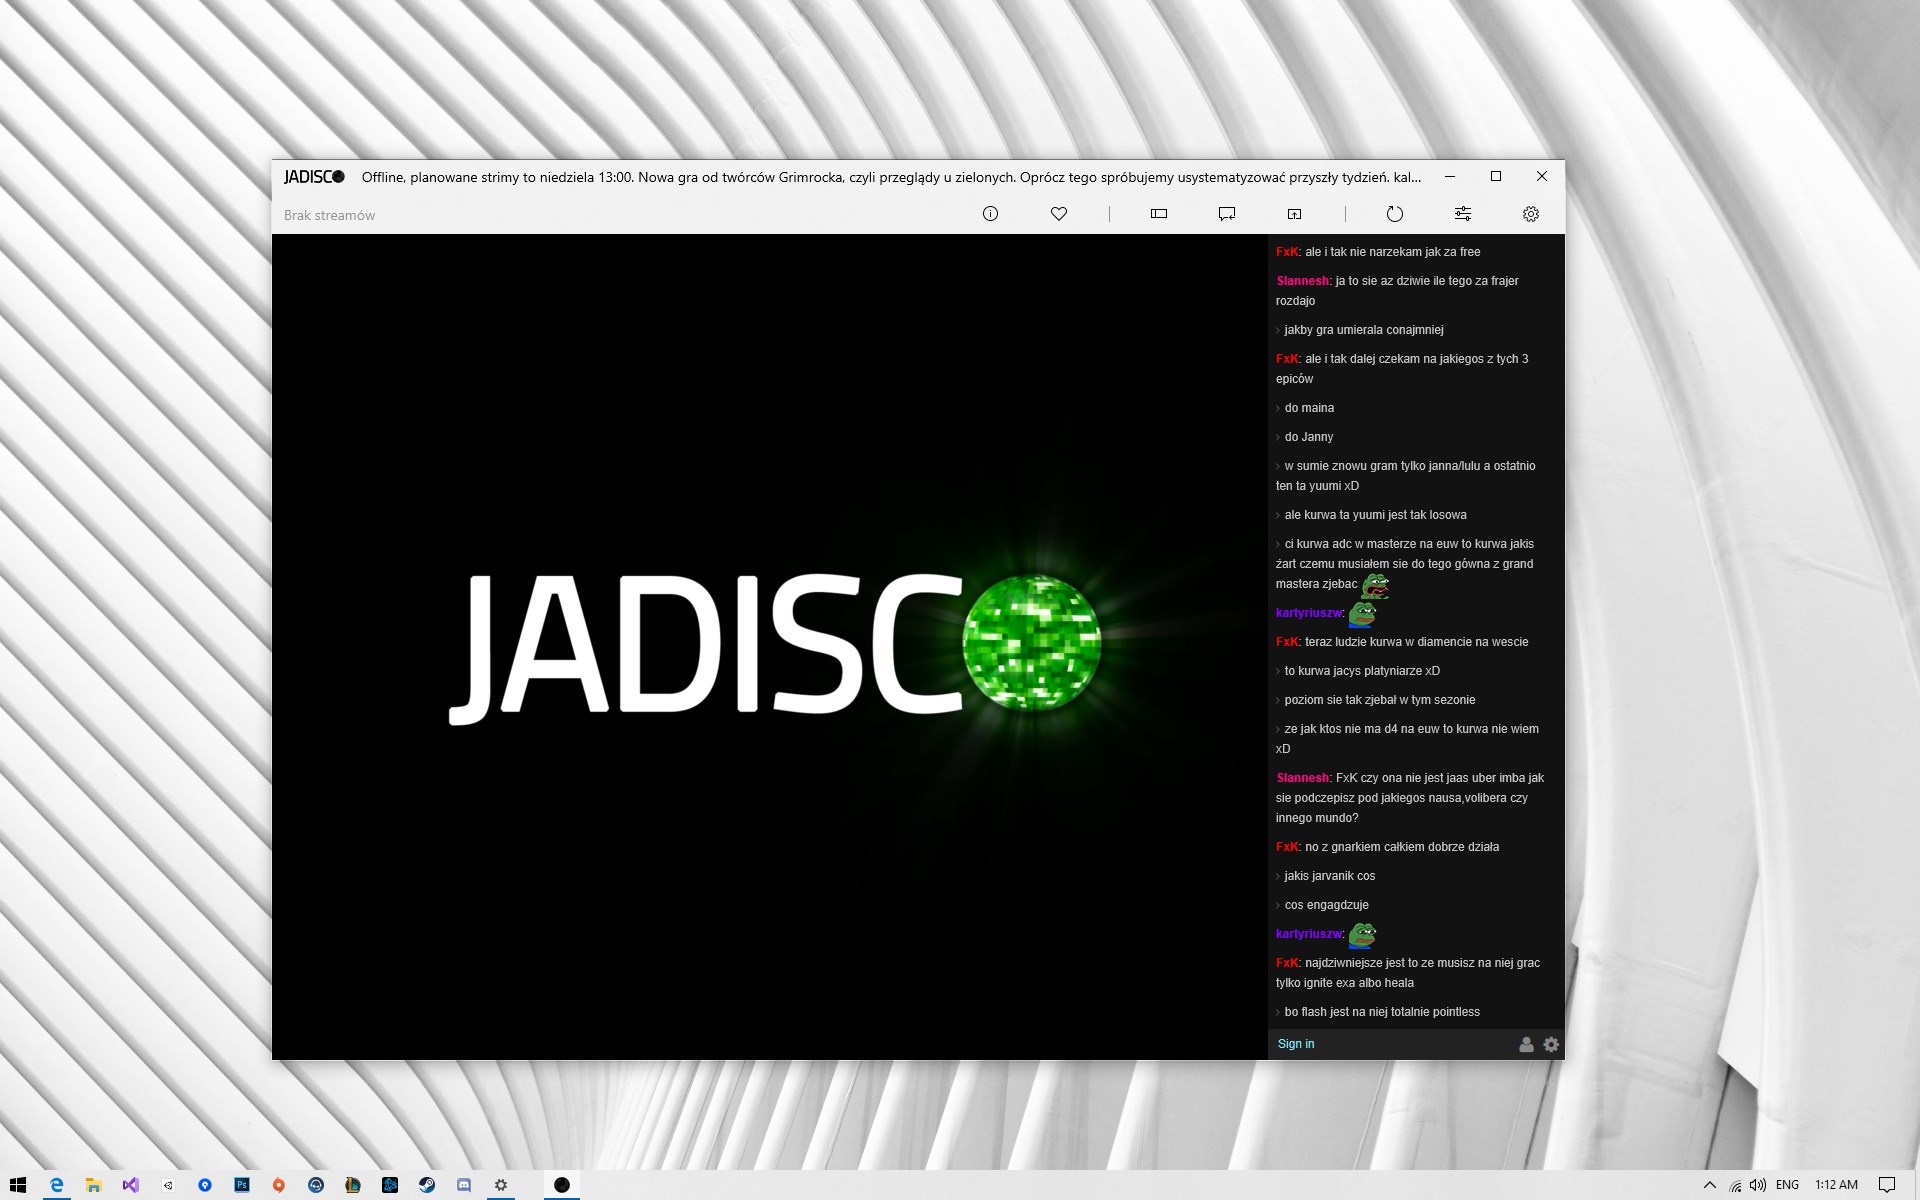The height and width of the screenshot is (1200, 1920).
Task: Click the ENG language indicator
Action: pyautogui.click(x=1787, y=1185)
